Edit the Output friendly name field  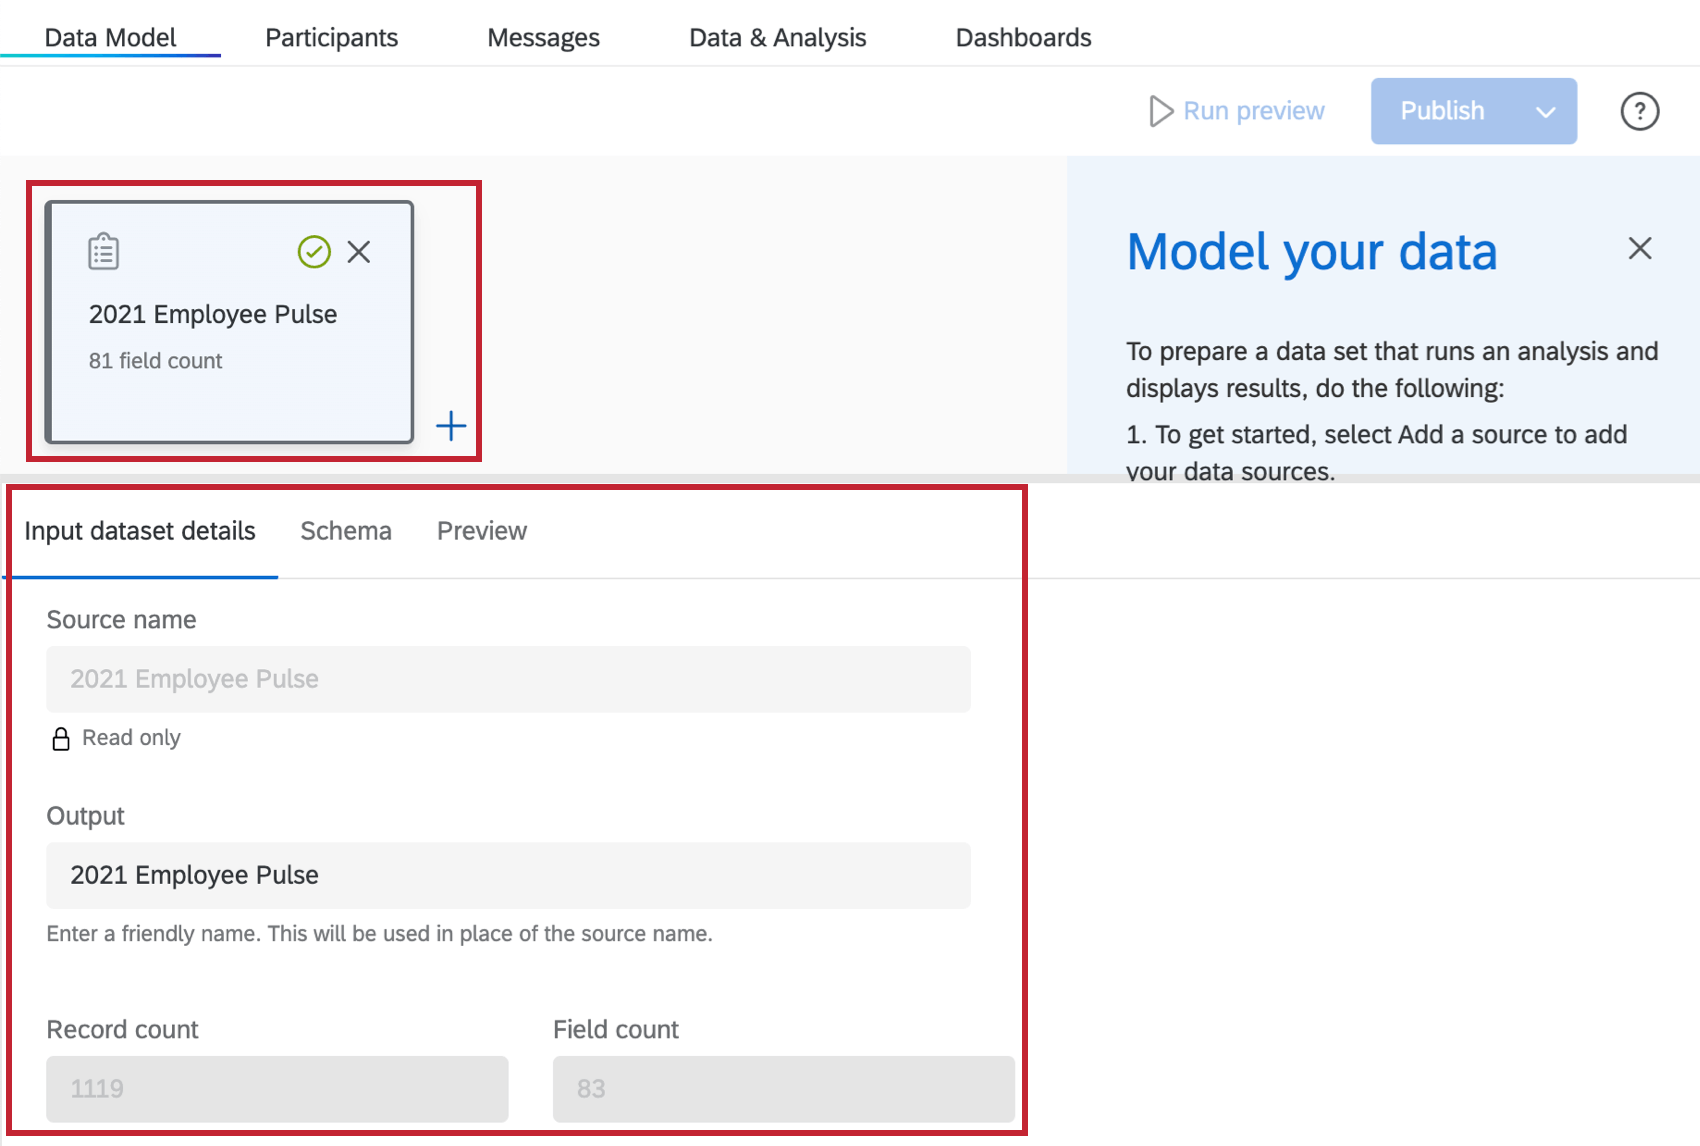508,875
